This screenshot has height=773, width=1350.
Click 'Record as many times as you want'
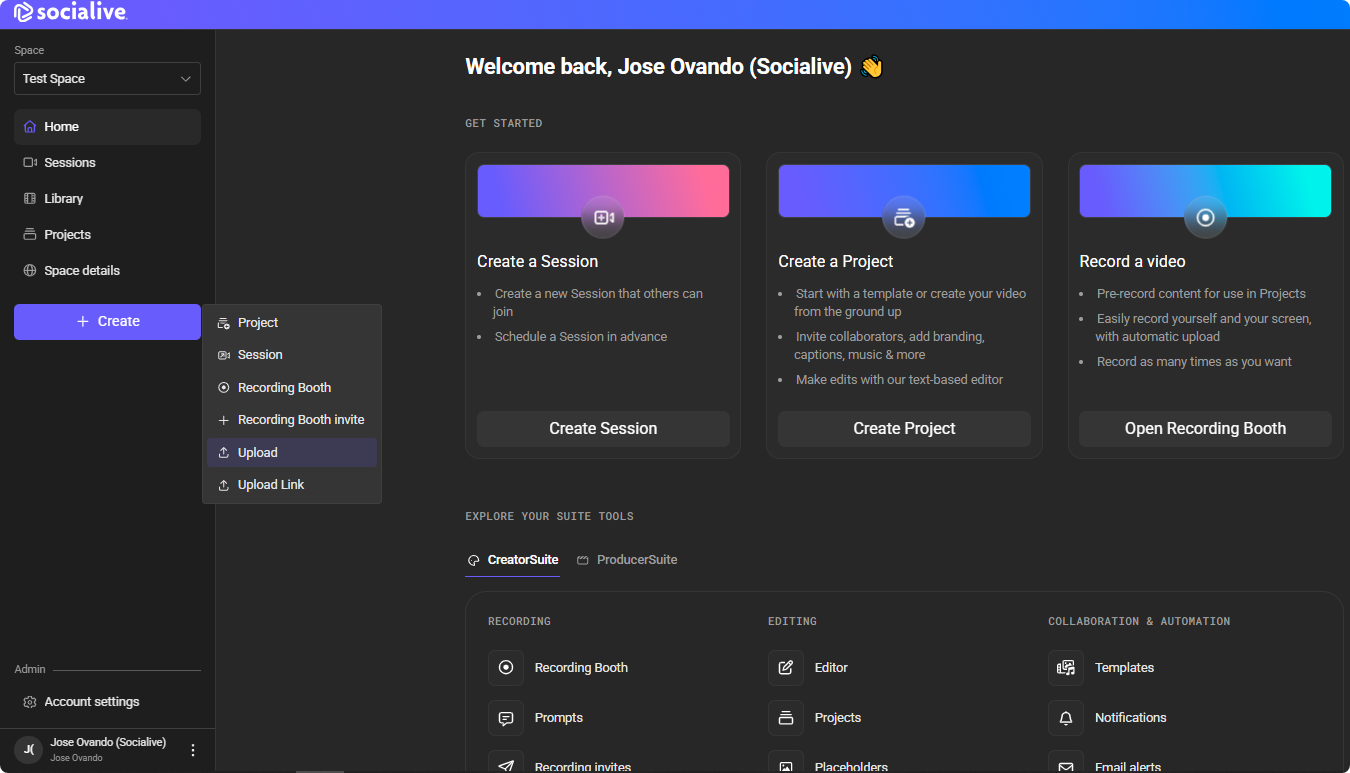click(x=1194, y=362)
